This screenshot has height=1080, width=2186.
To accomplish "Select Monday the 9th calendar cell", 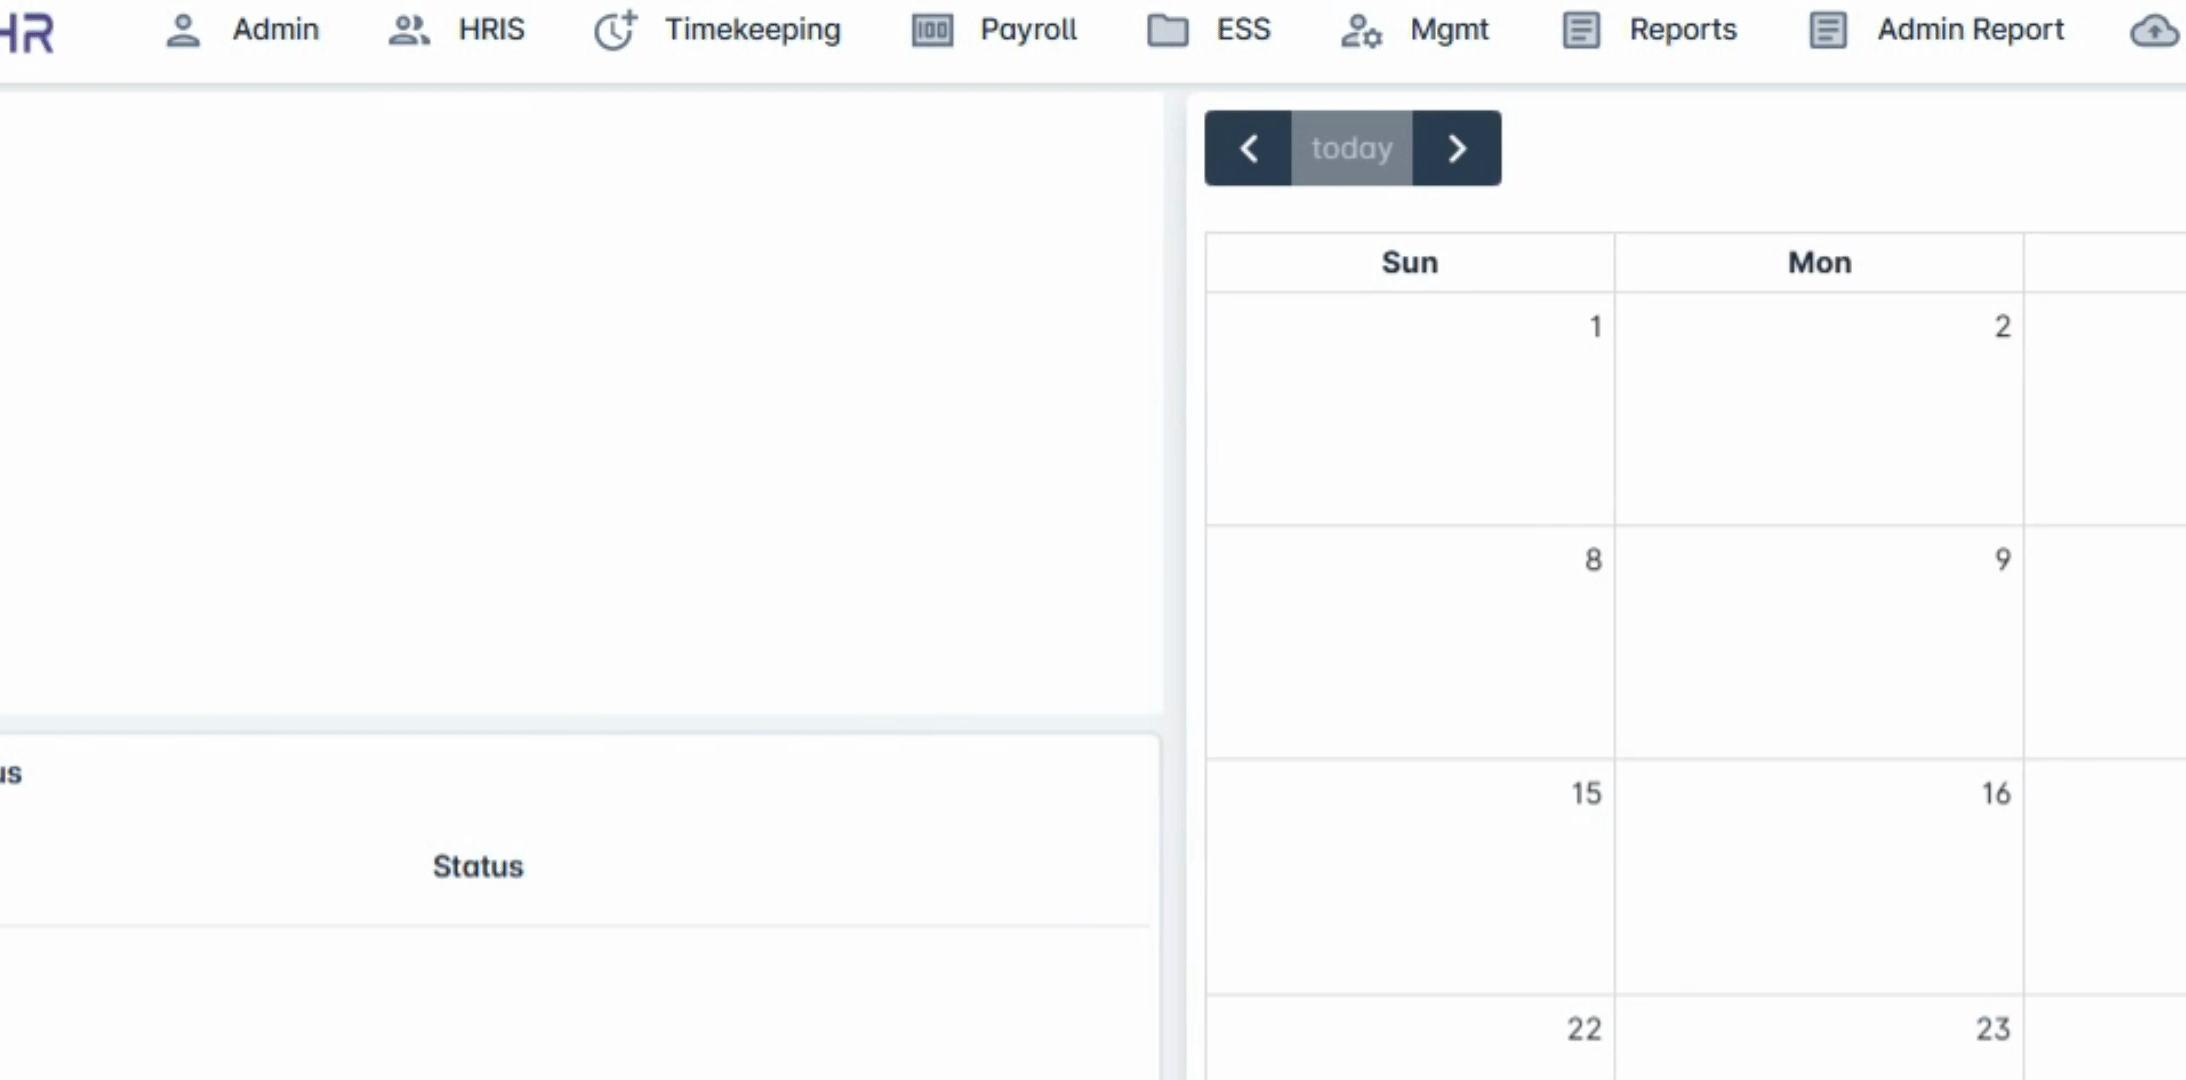I will click(x=1818, y=641).
